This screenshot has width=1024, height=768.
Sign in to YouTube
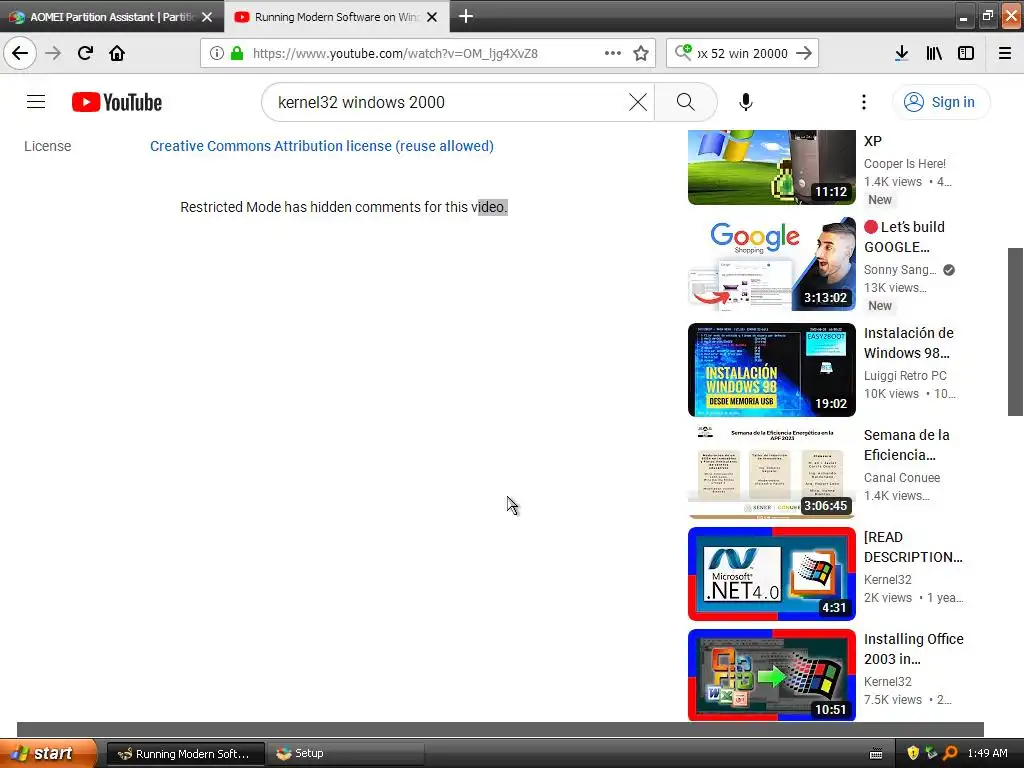[940, 102]
